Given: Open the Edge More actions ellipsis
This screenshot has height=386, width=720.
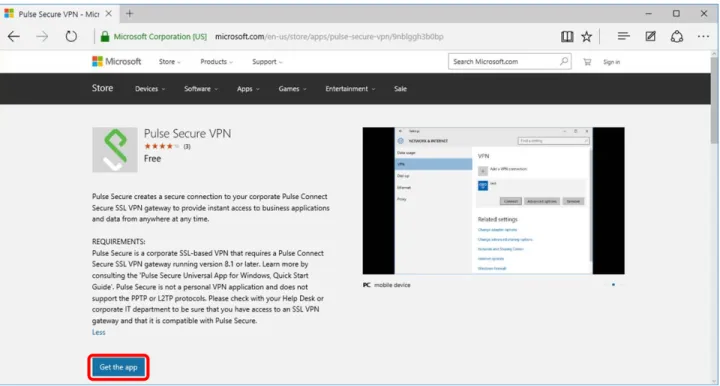Looking at the screenshot, I should [x=703, y=36].
